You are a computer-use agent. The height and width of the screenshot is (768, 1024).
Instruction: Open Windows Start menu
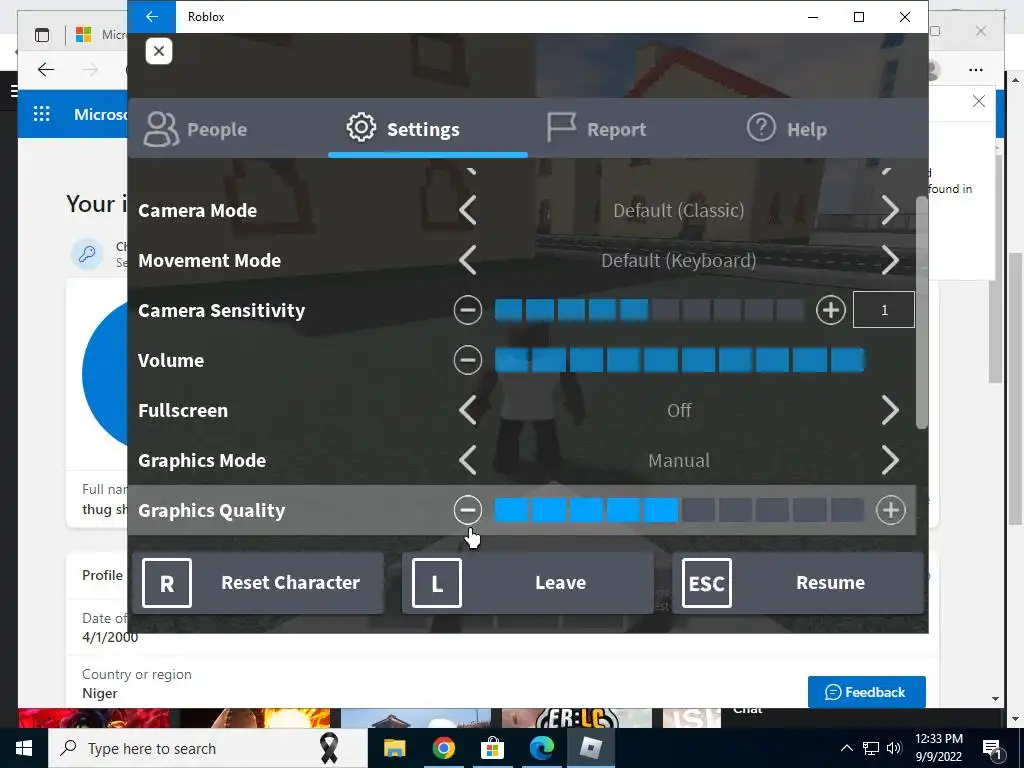point(24,748)
